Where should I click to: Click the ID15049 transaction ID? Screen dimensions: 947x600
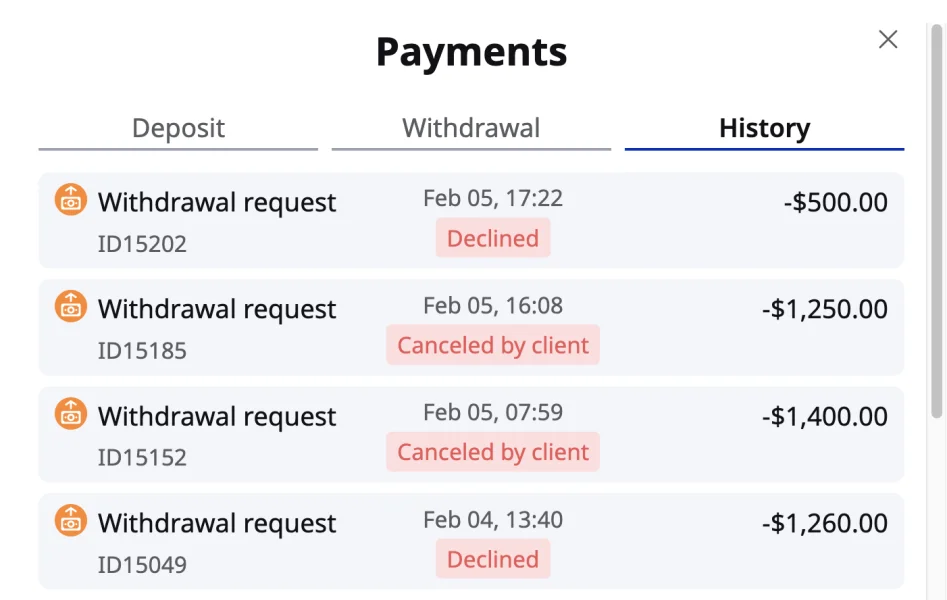coord(142,565)
